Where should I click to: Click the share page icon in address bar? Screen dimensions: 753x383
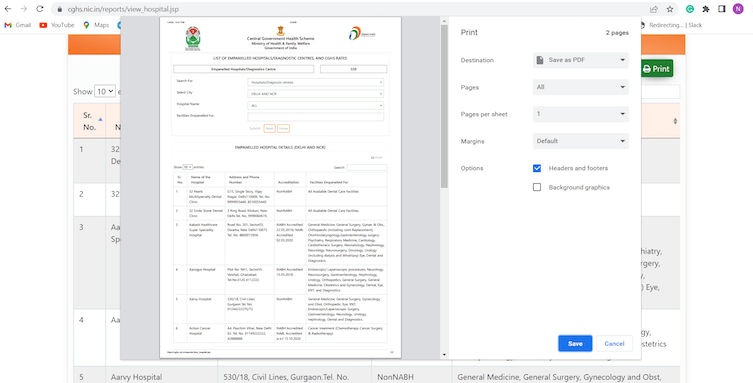click(x=654, y=9)
